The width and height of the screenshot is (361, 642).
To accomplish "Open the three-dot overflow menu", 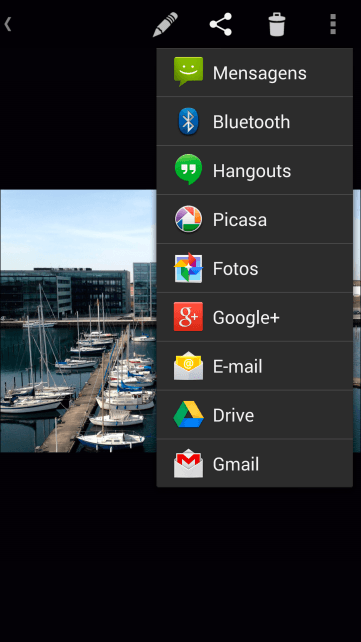I will [333, 25].
